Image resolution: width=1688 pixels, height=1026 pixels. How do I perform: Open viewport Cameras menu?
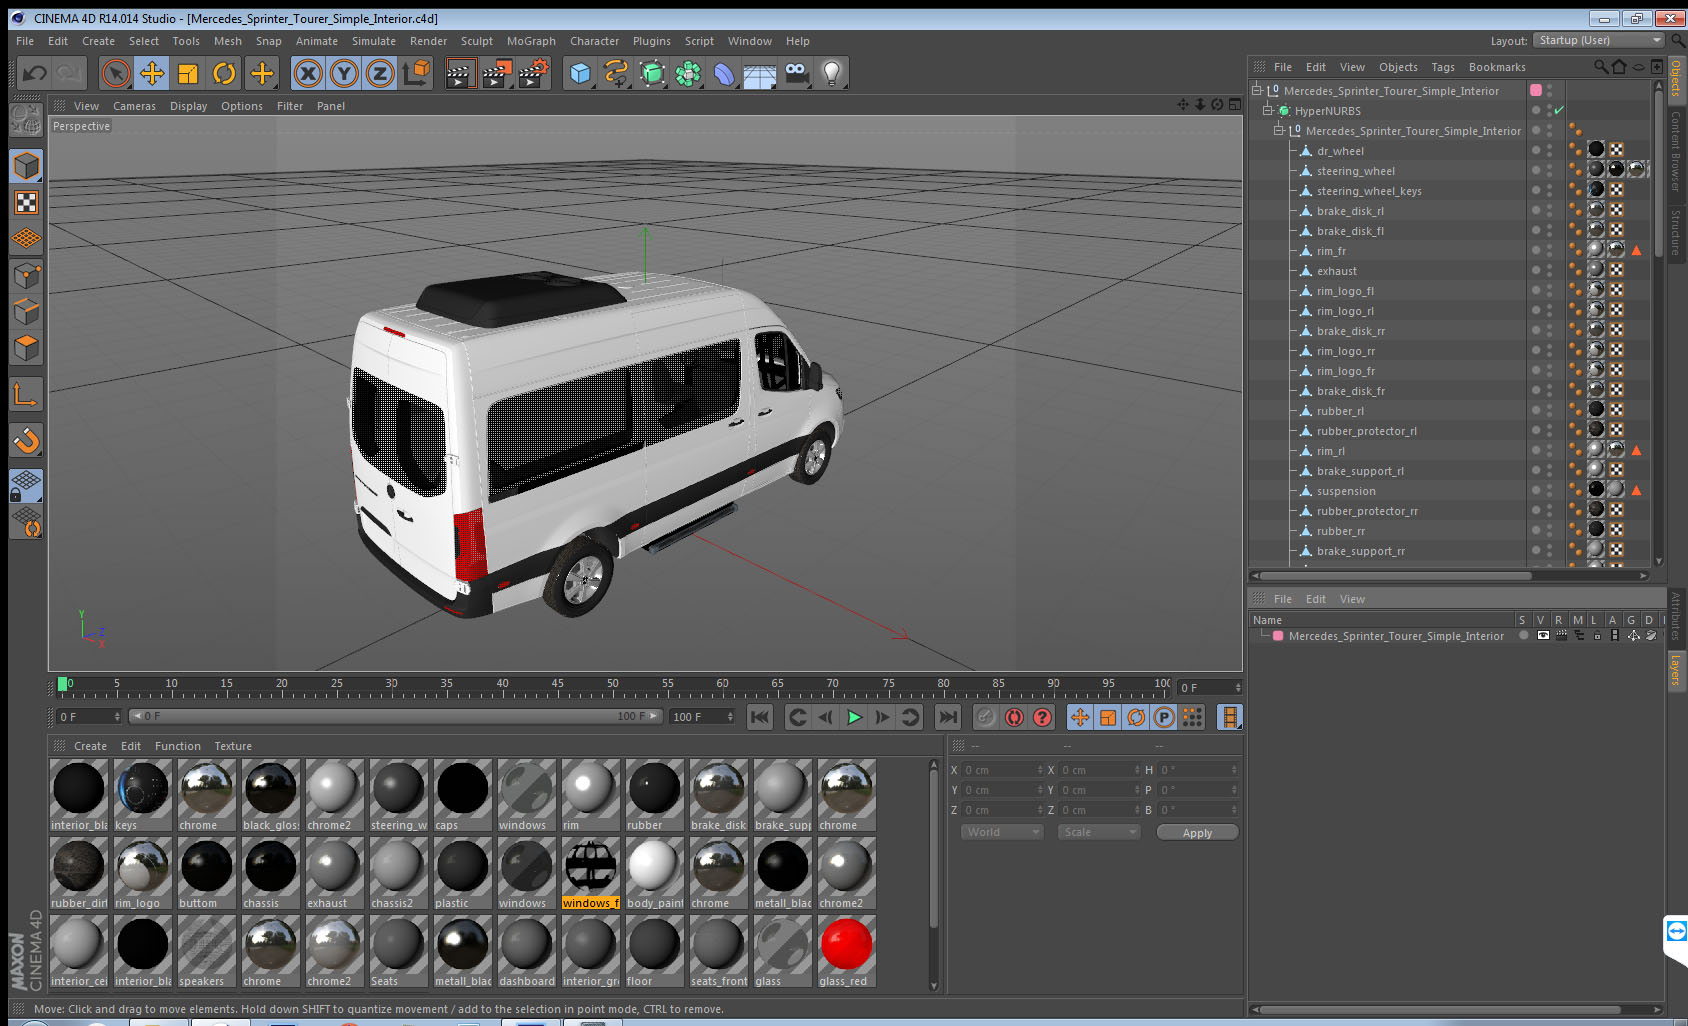click(x=134, y=106)
